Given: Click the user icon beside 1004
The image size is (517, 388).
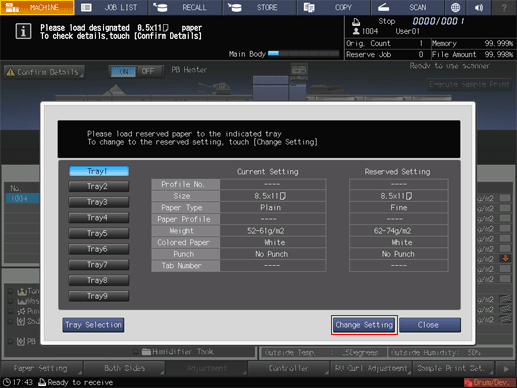Looking at the screenshot, I should [x=356, y=31].
